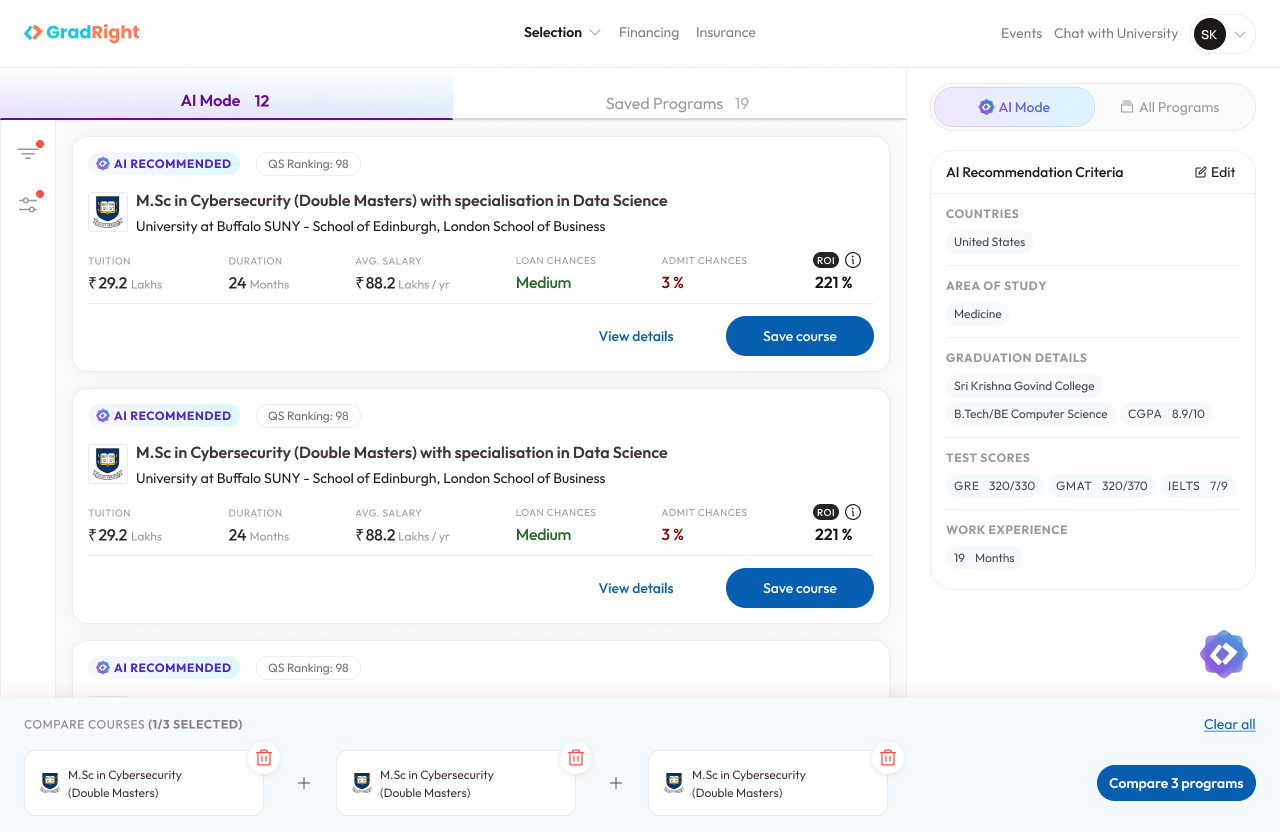Viewport: 1280px width, 832px height.
Task: Click the AI Recommendation Criteria heading
Action: click(x=1035, y=172)
